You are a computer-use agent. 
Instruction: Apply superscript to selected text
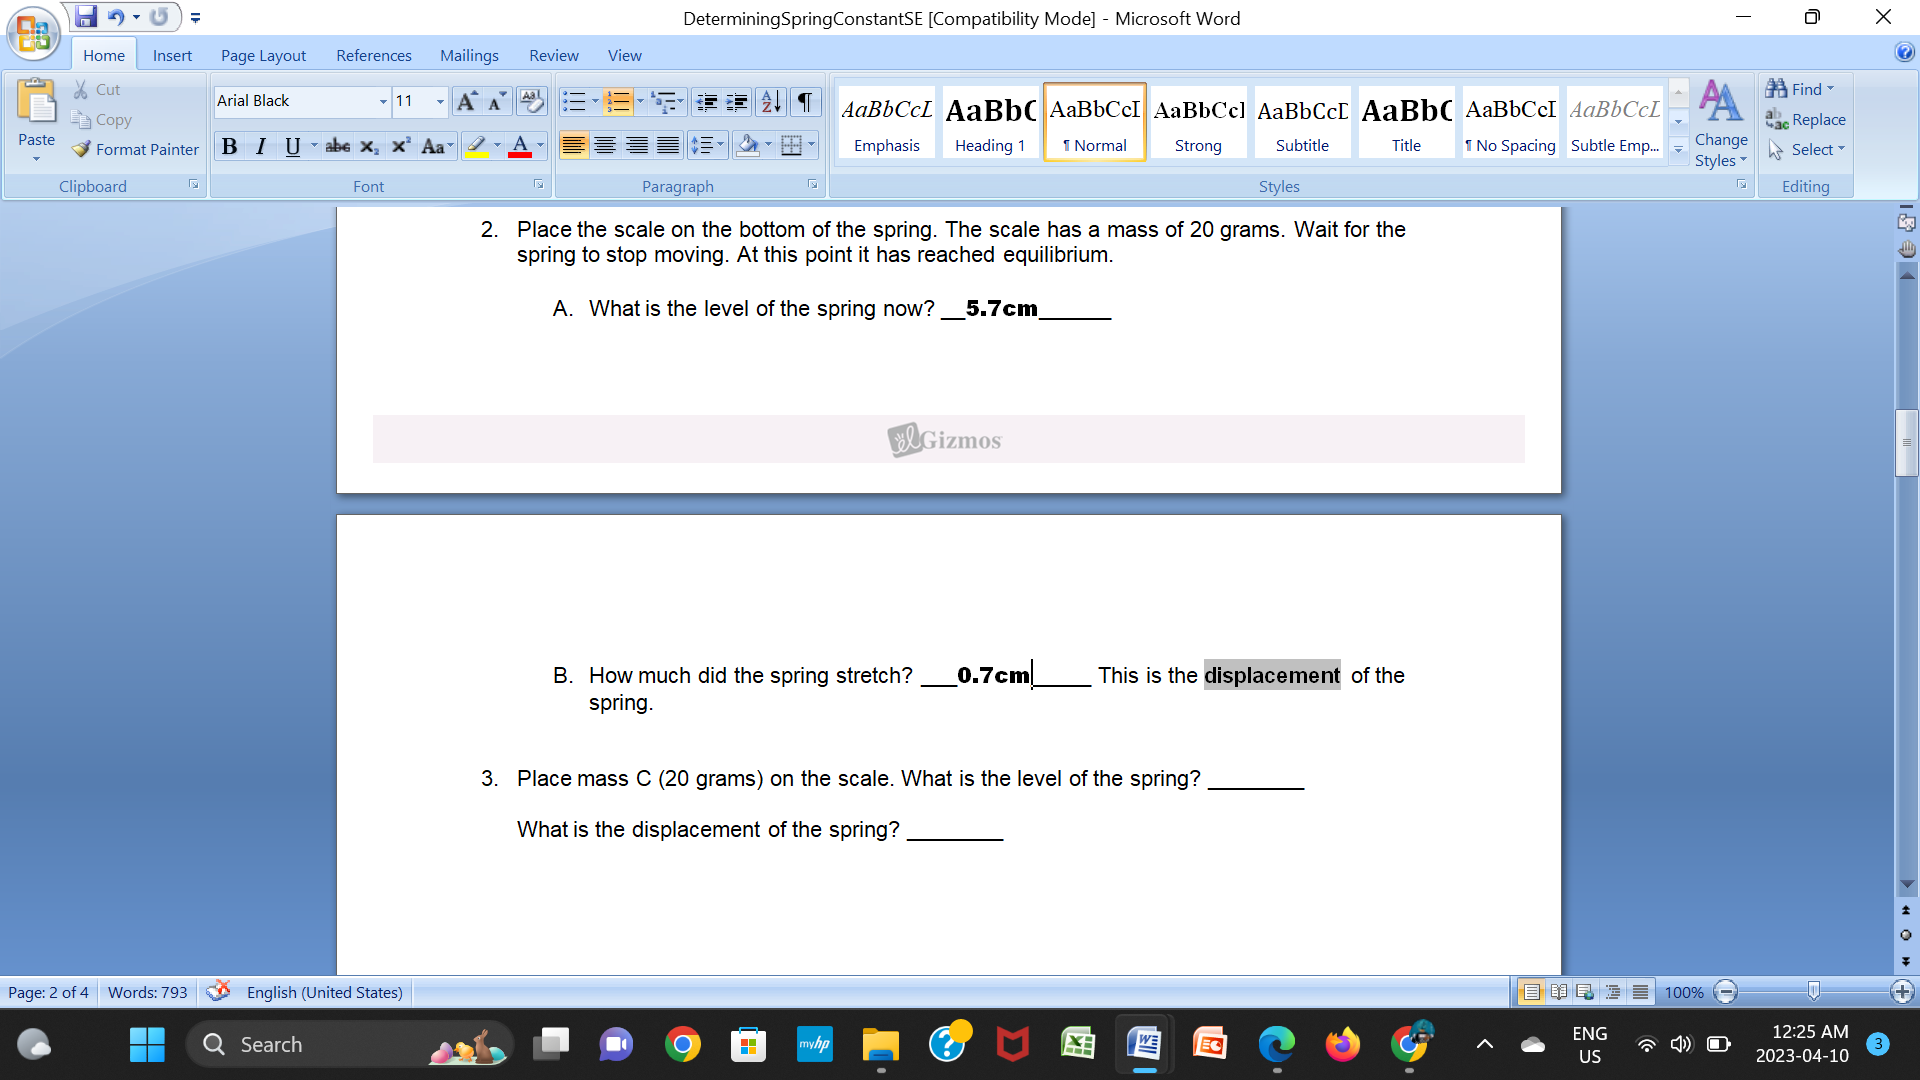click(x=400, y=146)
